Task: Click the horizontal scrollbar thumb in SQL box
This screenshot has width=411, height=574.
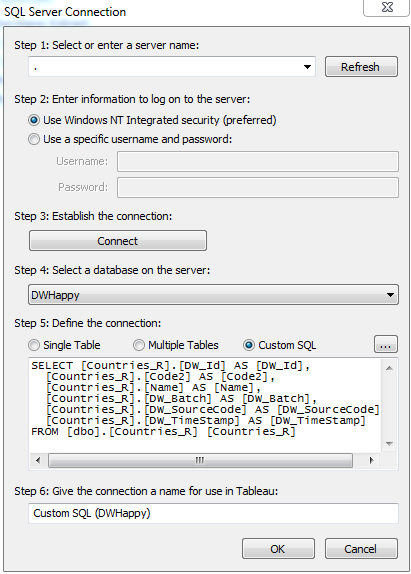Action: point(201,460)
